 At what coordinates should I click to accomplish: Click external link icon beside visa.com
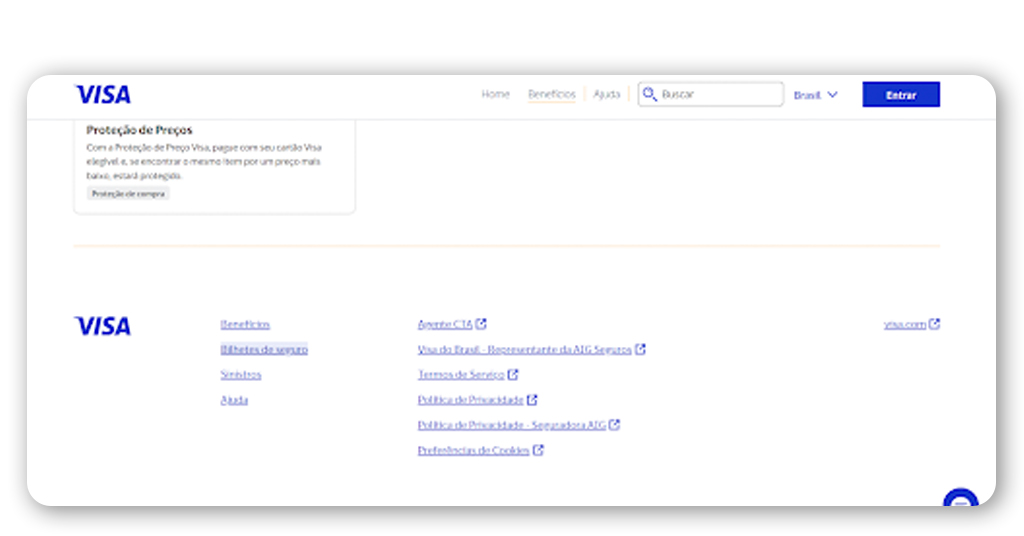click(935, 324)
